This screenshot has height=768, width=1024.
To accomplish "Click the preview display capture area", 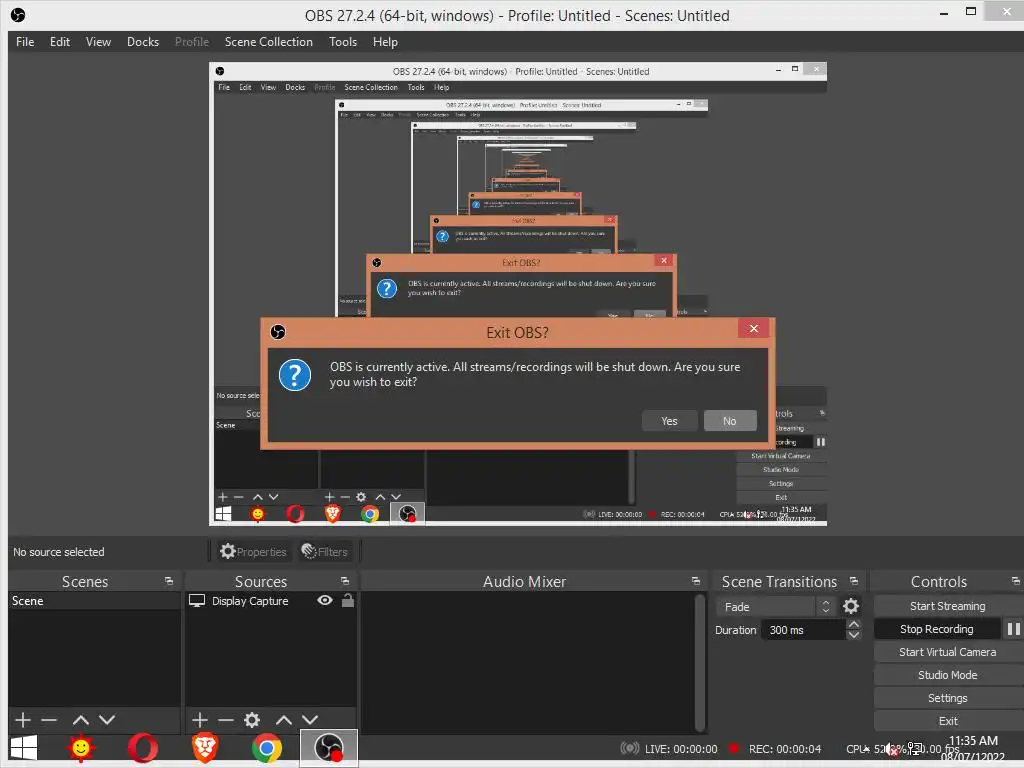I will [x=518, y=294].
